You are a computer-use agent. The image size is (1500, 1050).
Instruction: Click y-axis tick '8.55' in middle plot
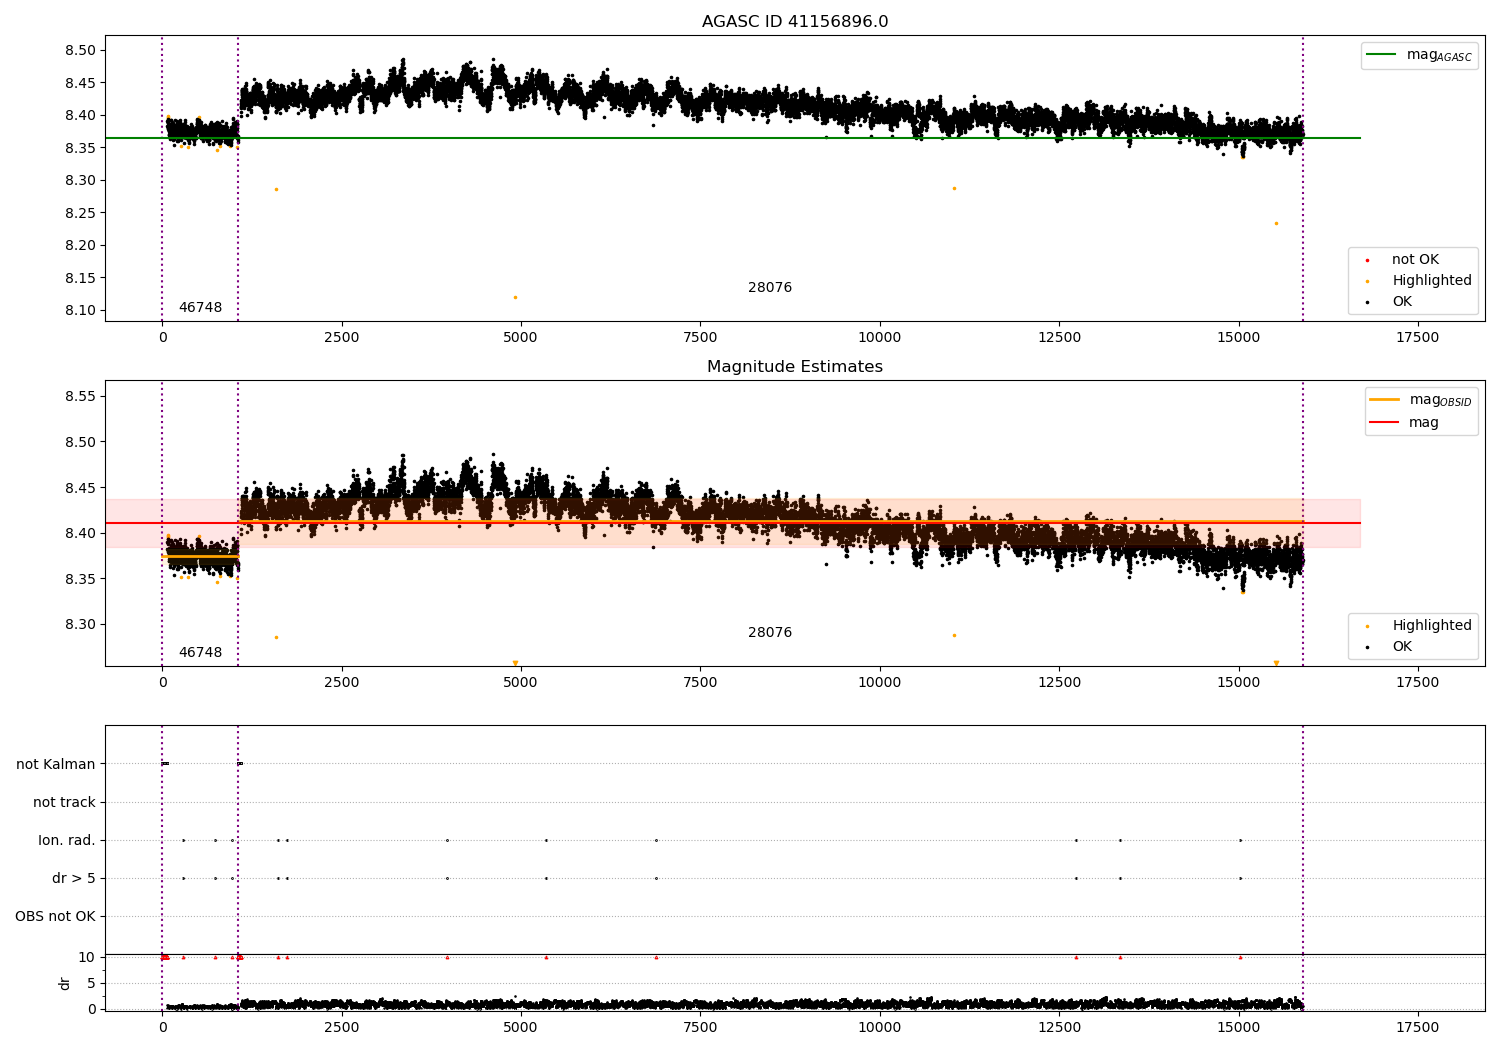80,396
